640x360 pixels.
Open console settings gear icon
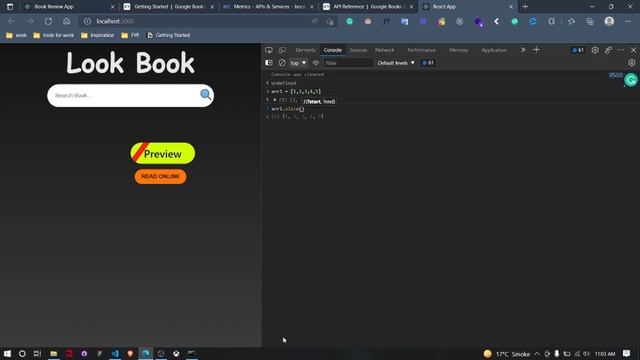point(631,63)
